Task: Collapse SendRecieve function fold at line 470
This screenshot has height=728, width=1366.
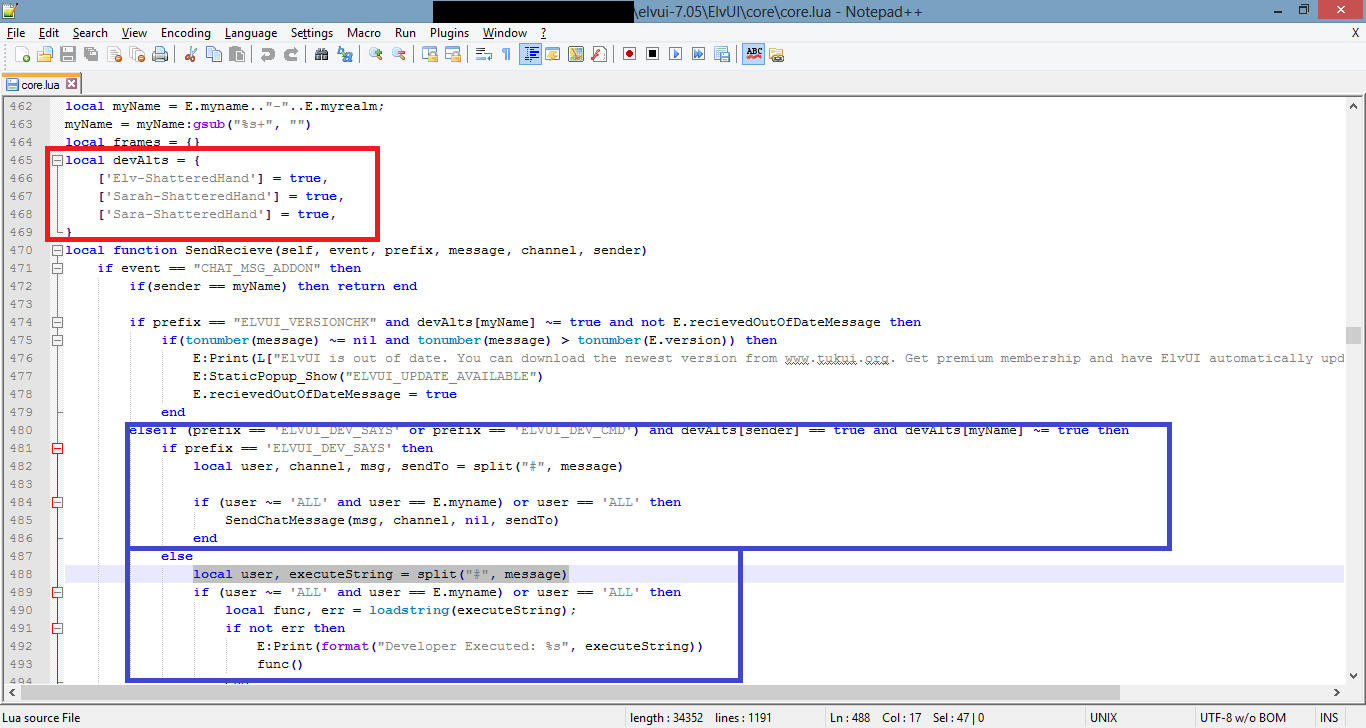Action: click(57, 251)
